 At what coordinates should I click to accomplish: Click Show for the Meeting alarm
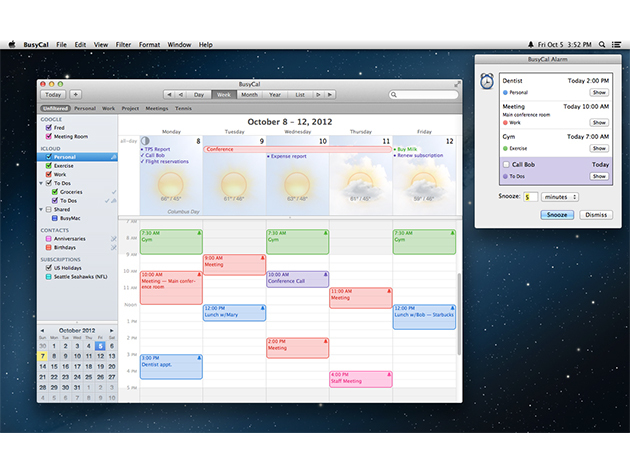599,123
